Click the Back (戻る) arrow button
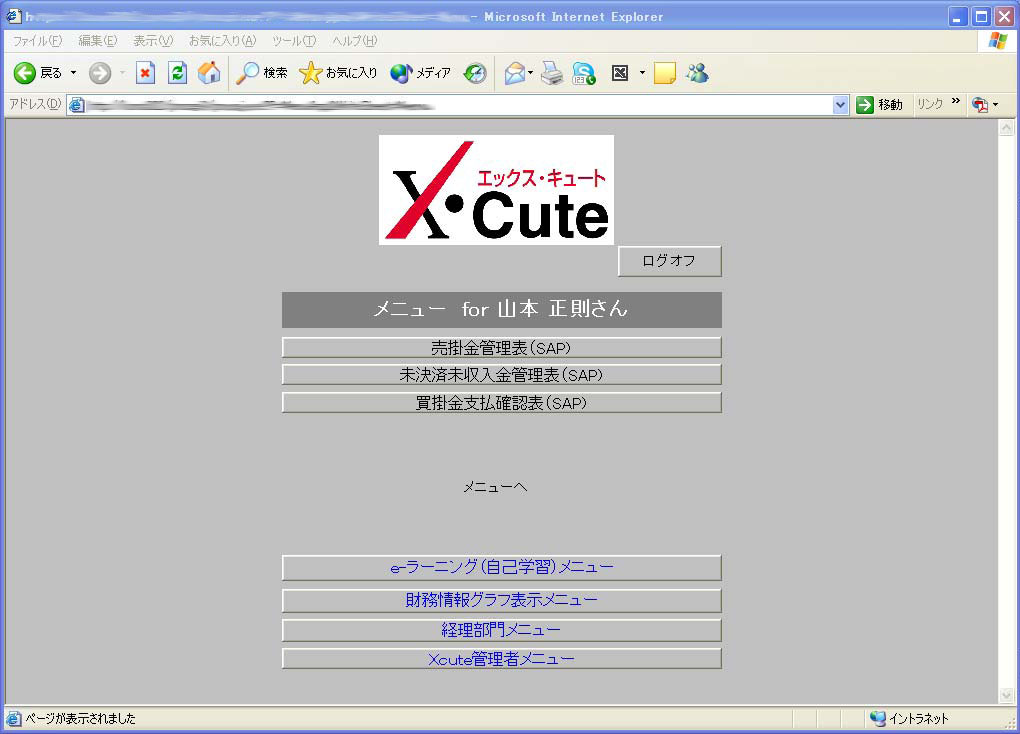 click(38, 73)
